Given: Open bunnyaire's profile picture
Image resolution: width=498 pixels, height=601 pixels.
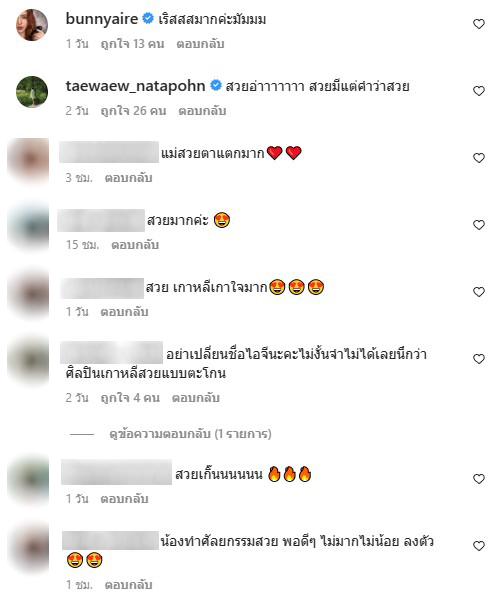Looking at the screenshot, I should (x=32, y=25).
